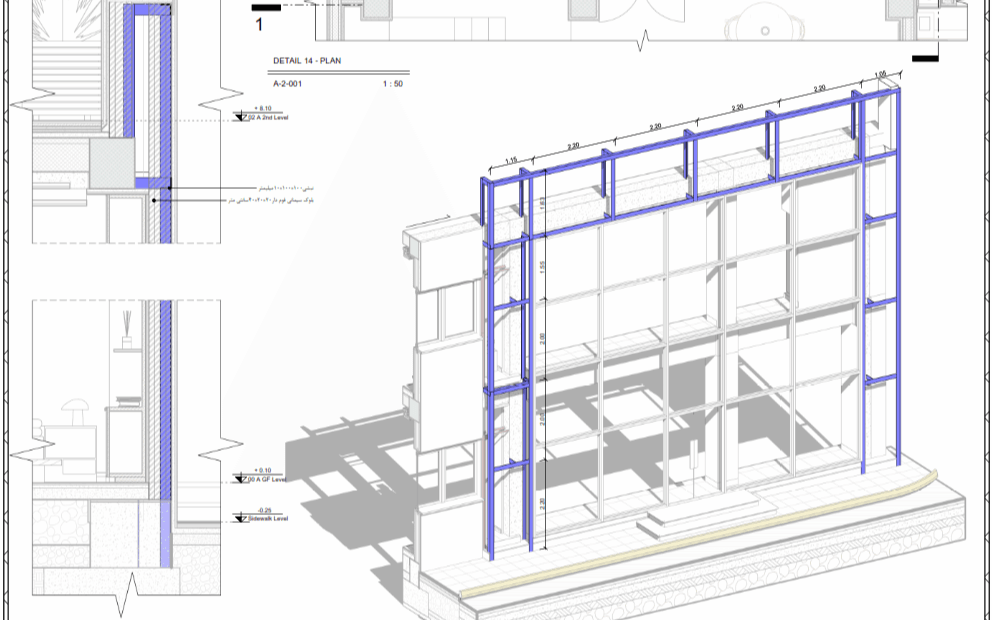This screenshot has width=992, height=620.
Task: Click the 1.63 vertical dimension label
Action: (x=542, y=204)
